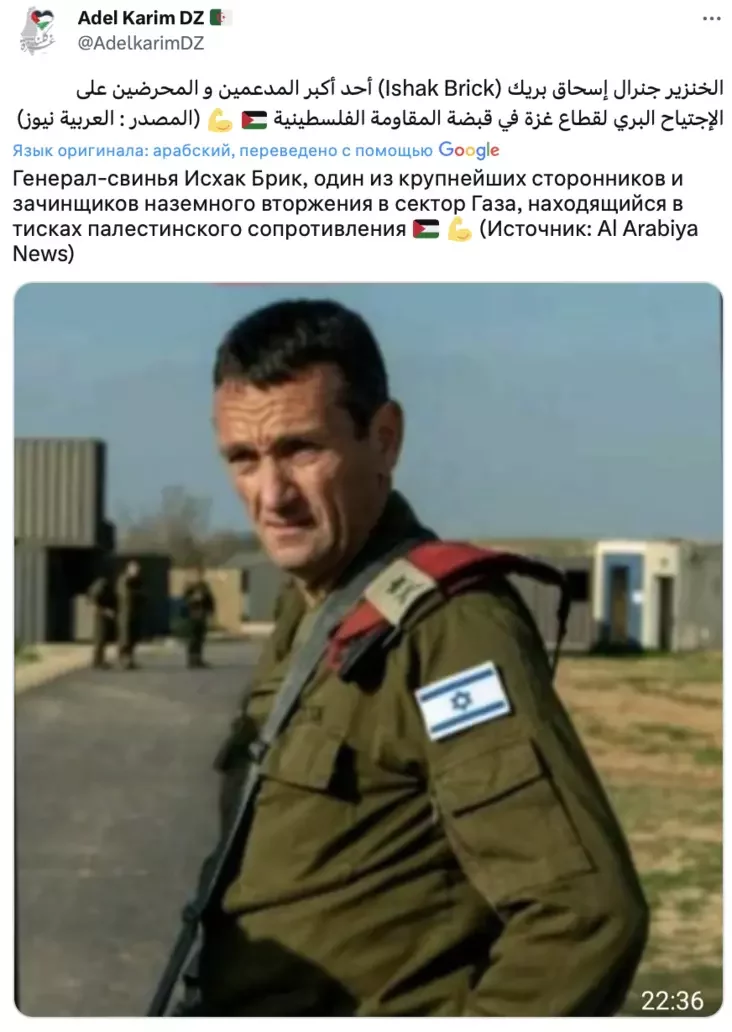Click the Algerian flag emoji beside the name
732x1032 pixels.
[220, 18]
